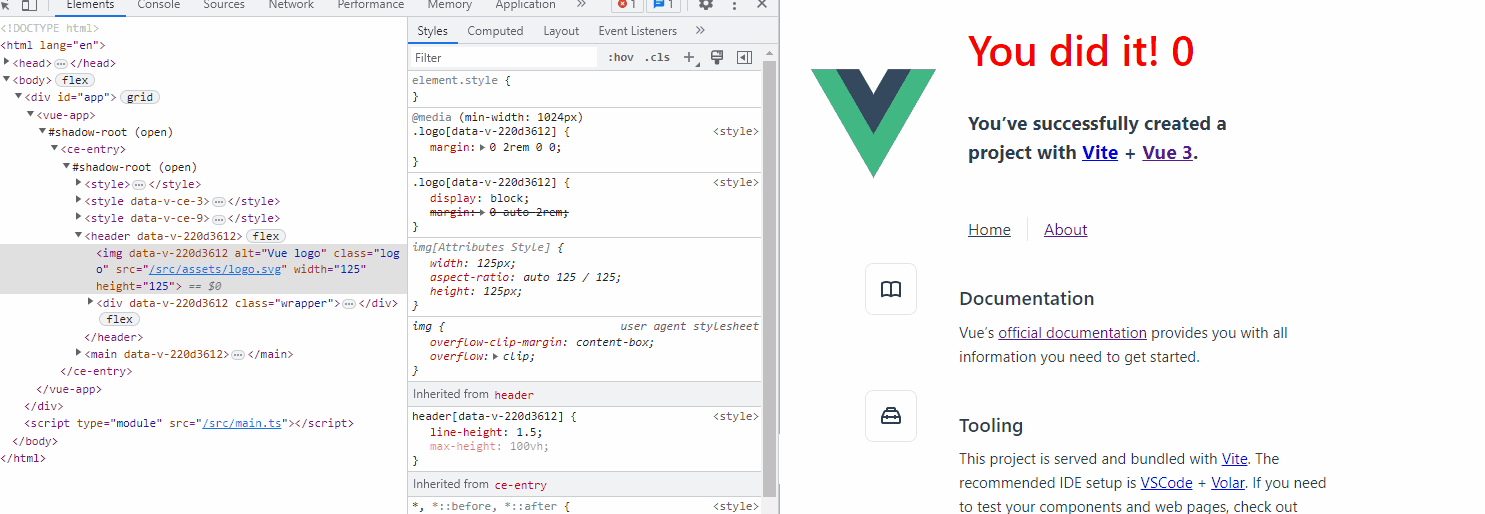Open the Memory tab
This screenshot has height=514, width=1485.
coord(449,5)
